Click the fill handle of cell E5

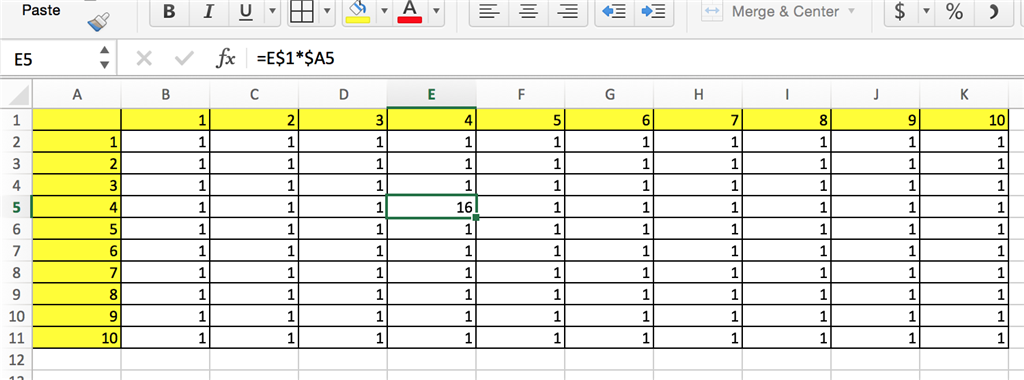click(x=476, y=217)
